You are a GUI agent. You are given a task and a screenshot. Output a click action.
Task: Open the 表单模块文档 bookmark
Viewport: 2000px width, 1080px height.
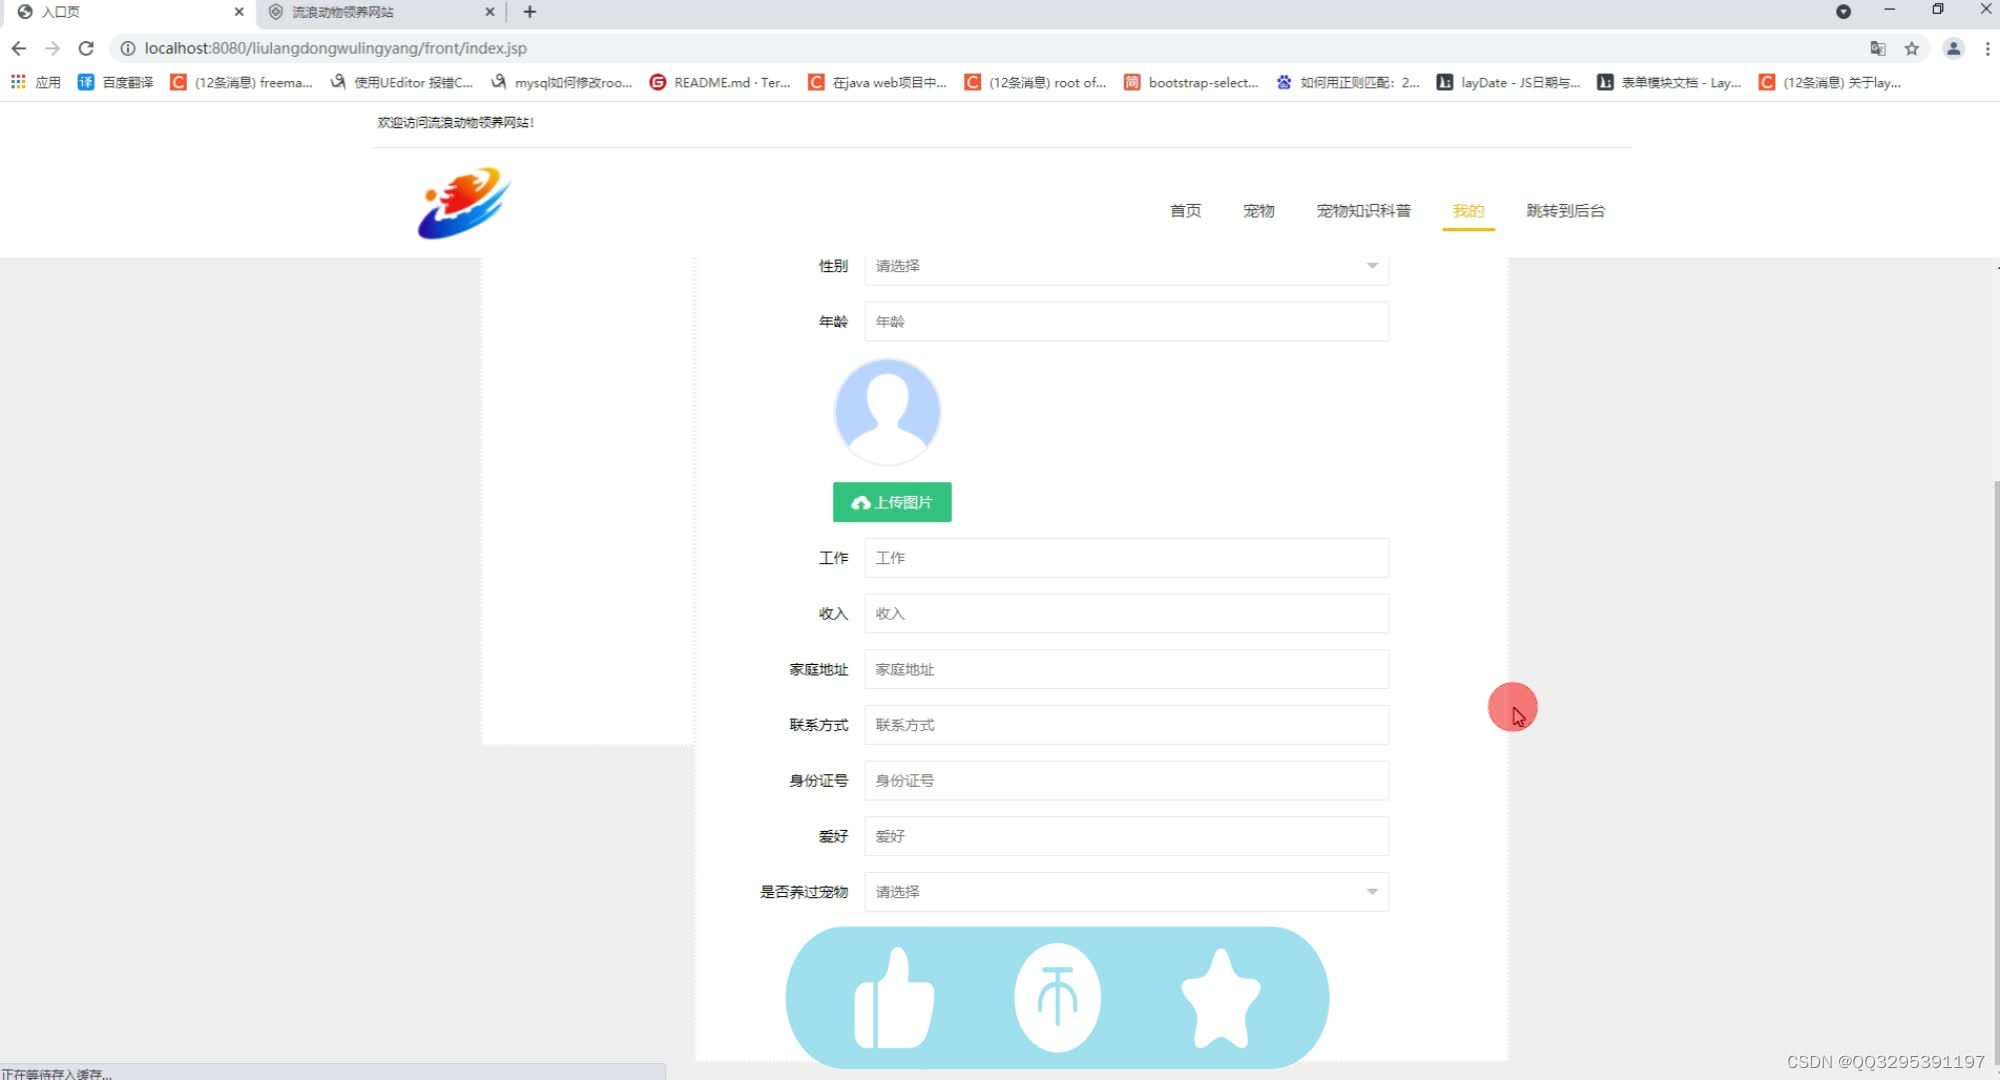coord(1669,82)
